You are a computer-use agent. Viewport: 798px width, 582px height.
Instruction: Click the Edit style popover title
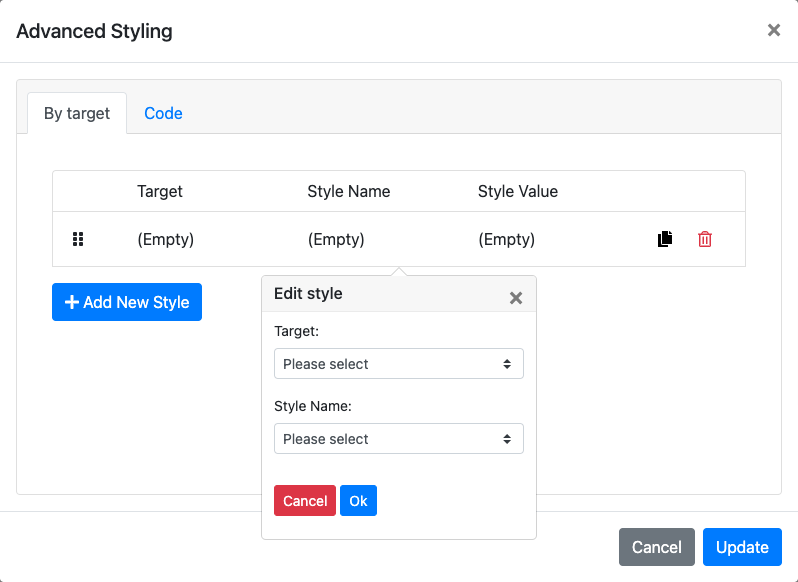pyautogui.click(x=308, y=294)
